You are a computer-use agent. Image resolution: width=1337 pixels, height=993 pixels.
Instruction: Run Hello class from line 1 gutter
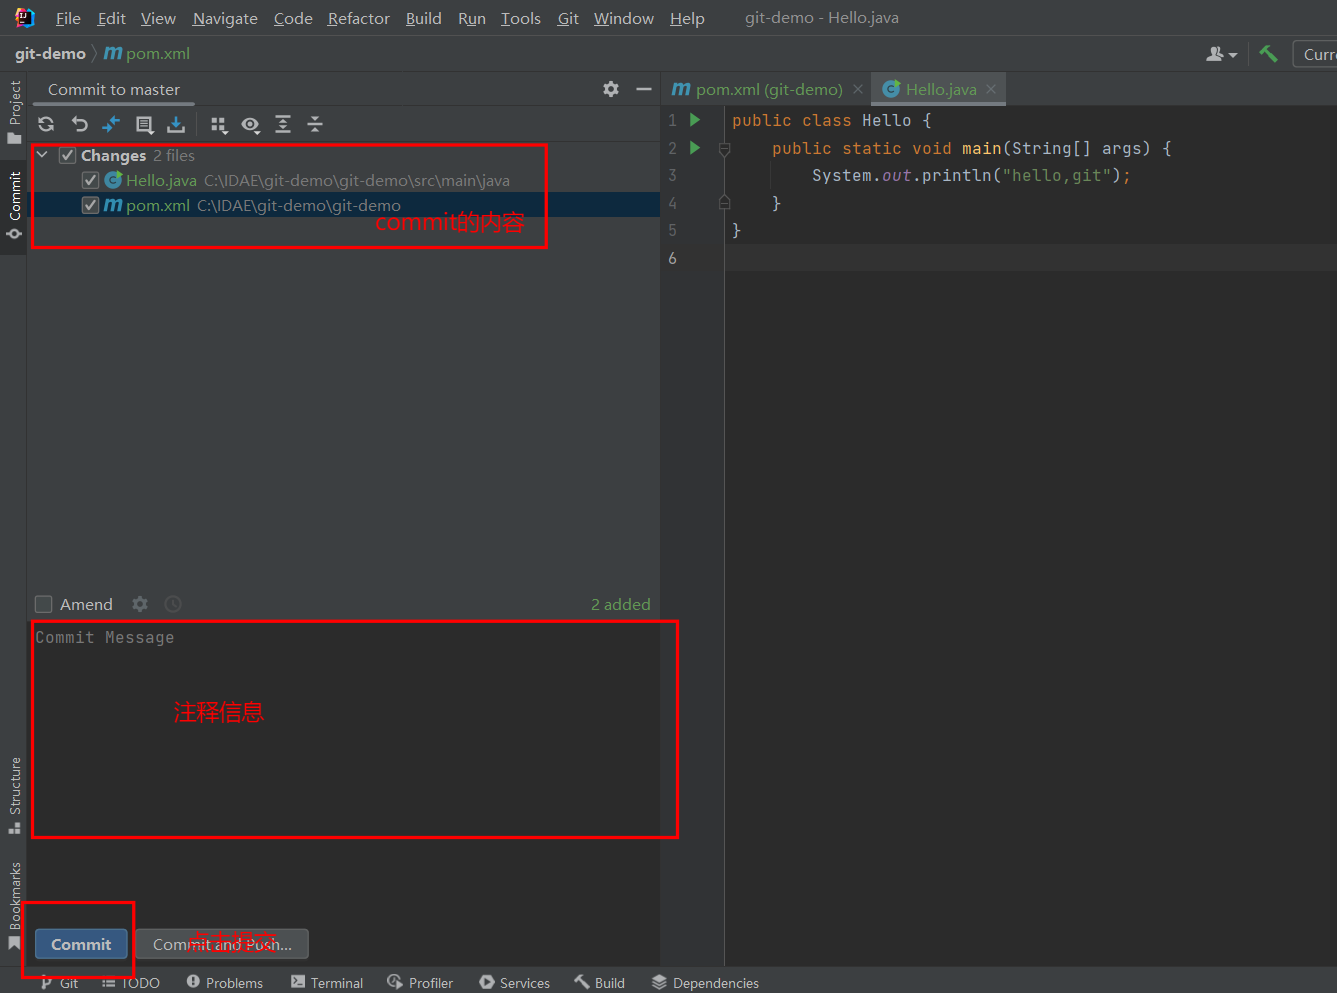pos(695,120)
